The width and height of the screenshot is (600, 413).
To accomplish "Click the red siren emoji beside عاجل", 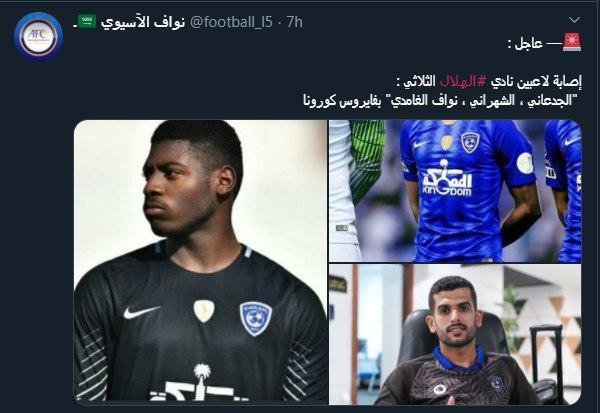I will [572, 42].
